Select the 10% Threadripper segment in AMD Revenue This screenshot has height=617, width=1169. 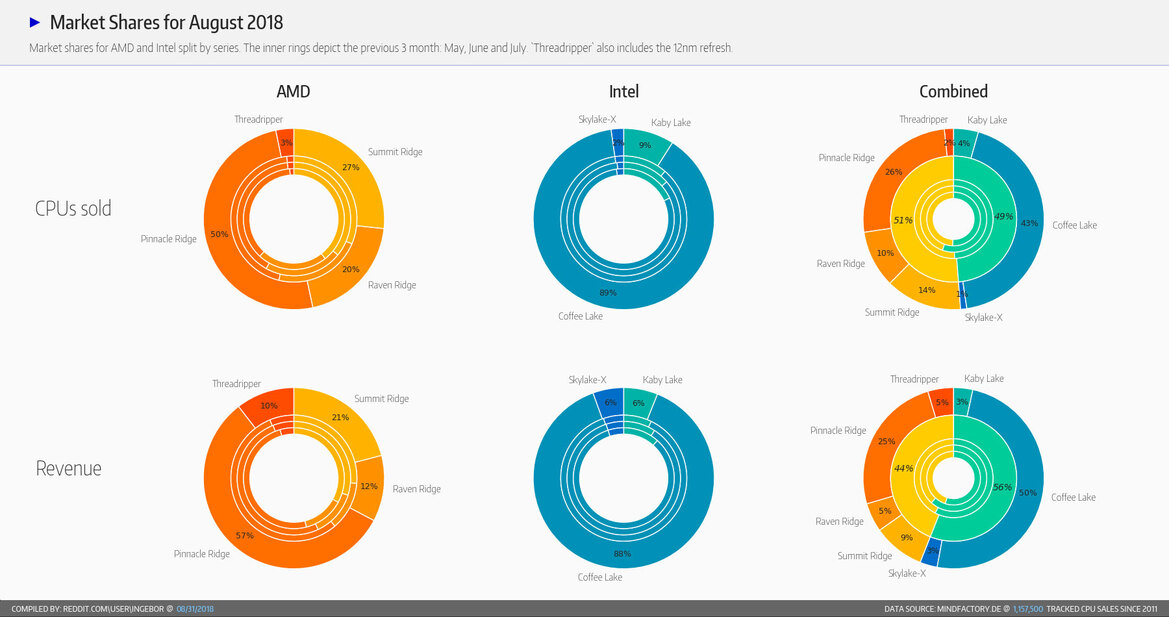click(x=269, y=406)
